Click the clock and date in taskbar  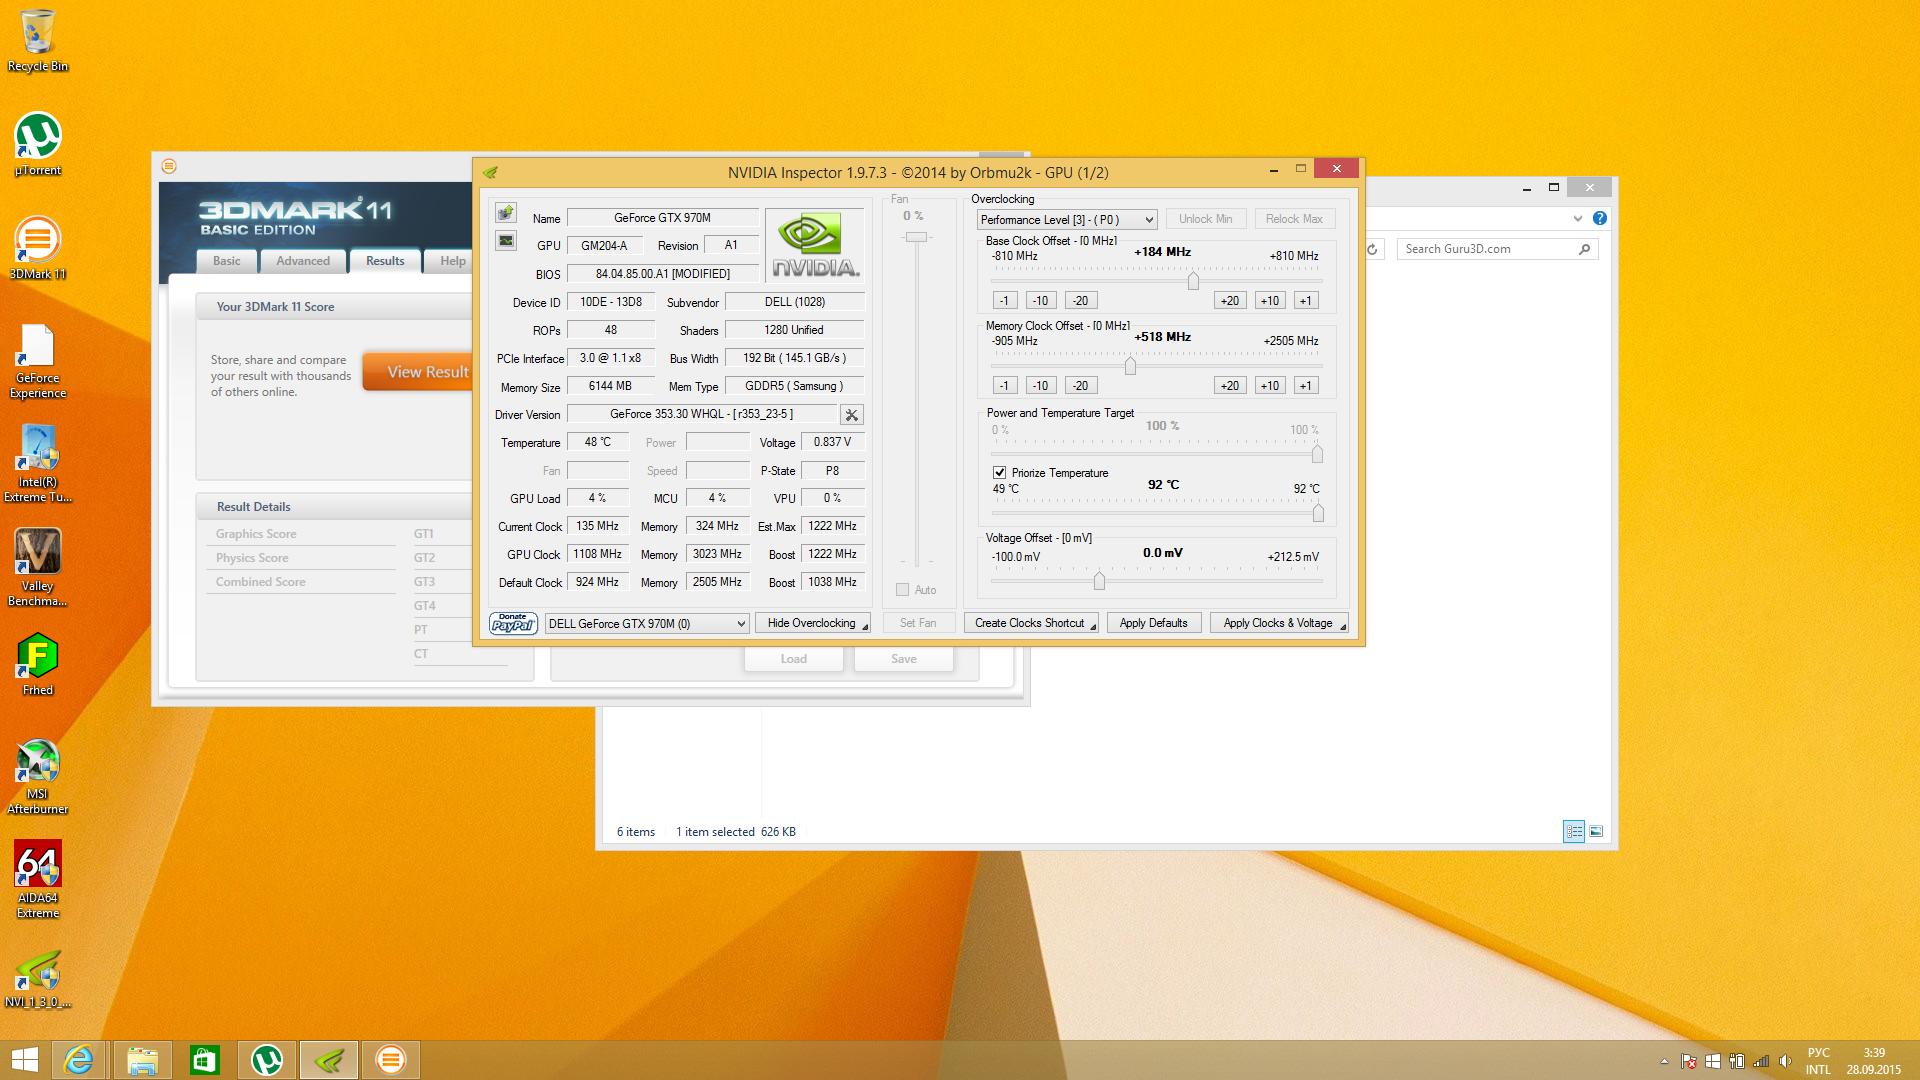pyautogui.click(x=1874, y=1061)
